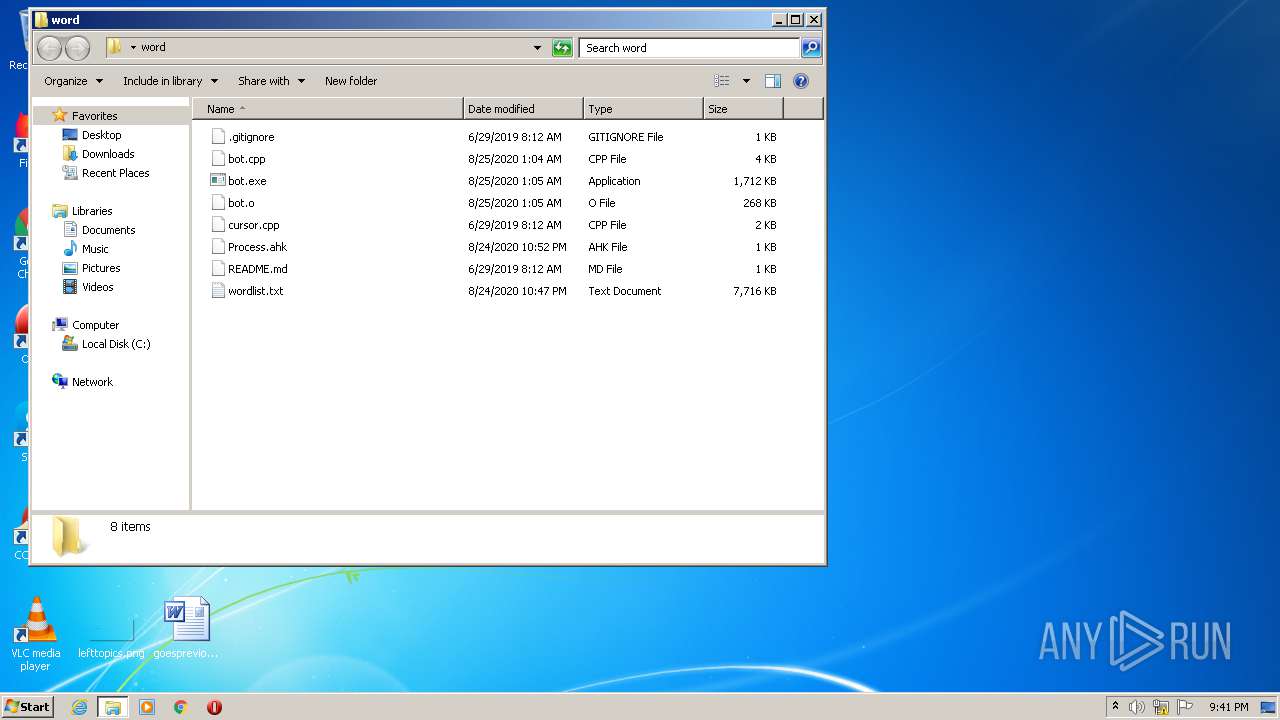This screenshot has width=1280, height=720.
Task: Click Action Center flag tray icon
Action: pos(1184,707)
